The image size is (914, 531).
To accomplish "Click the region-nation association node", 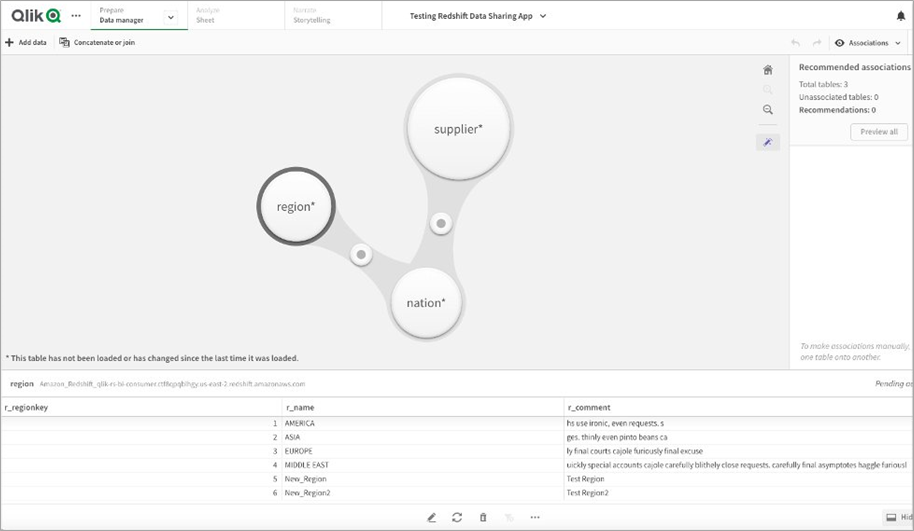I will [x=361, y=255].
